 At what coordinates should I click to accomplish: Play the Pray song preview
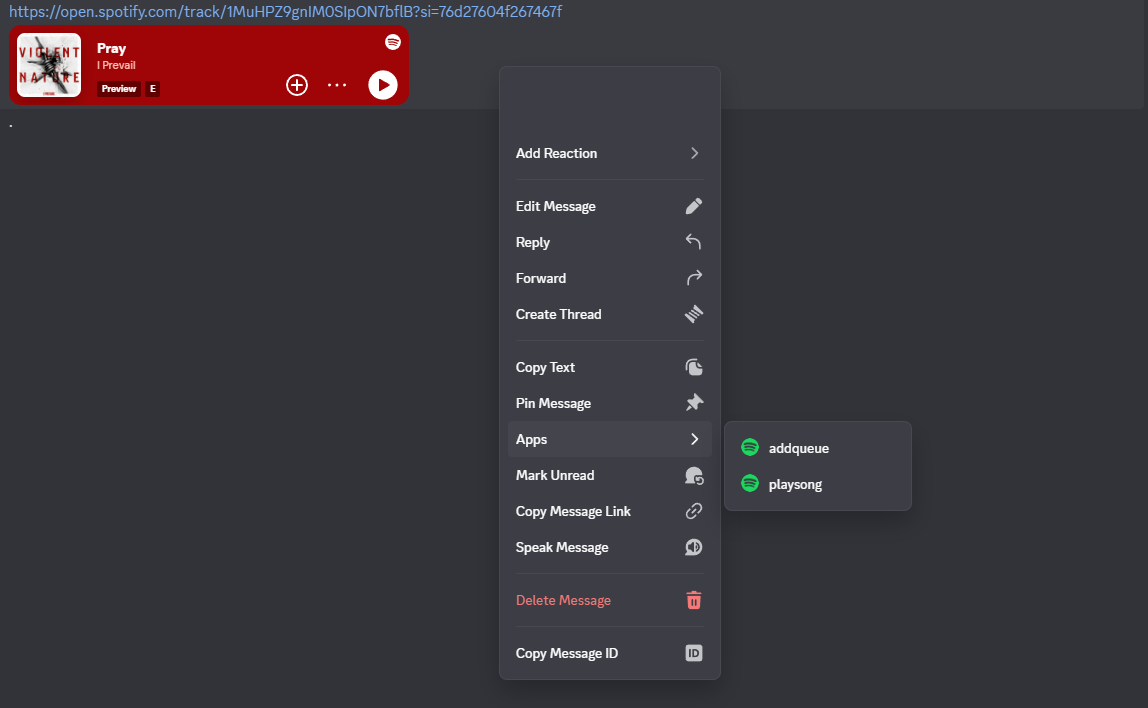382,85
